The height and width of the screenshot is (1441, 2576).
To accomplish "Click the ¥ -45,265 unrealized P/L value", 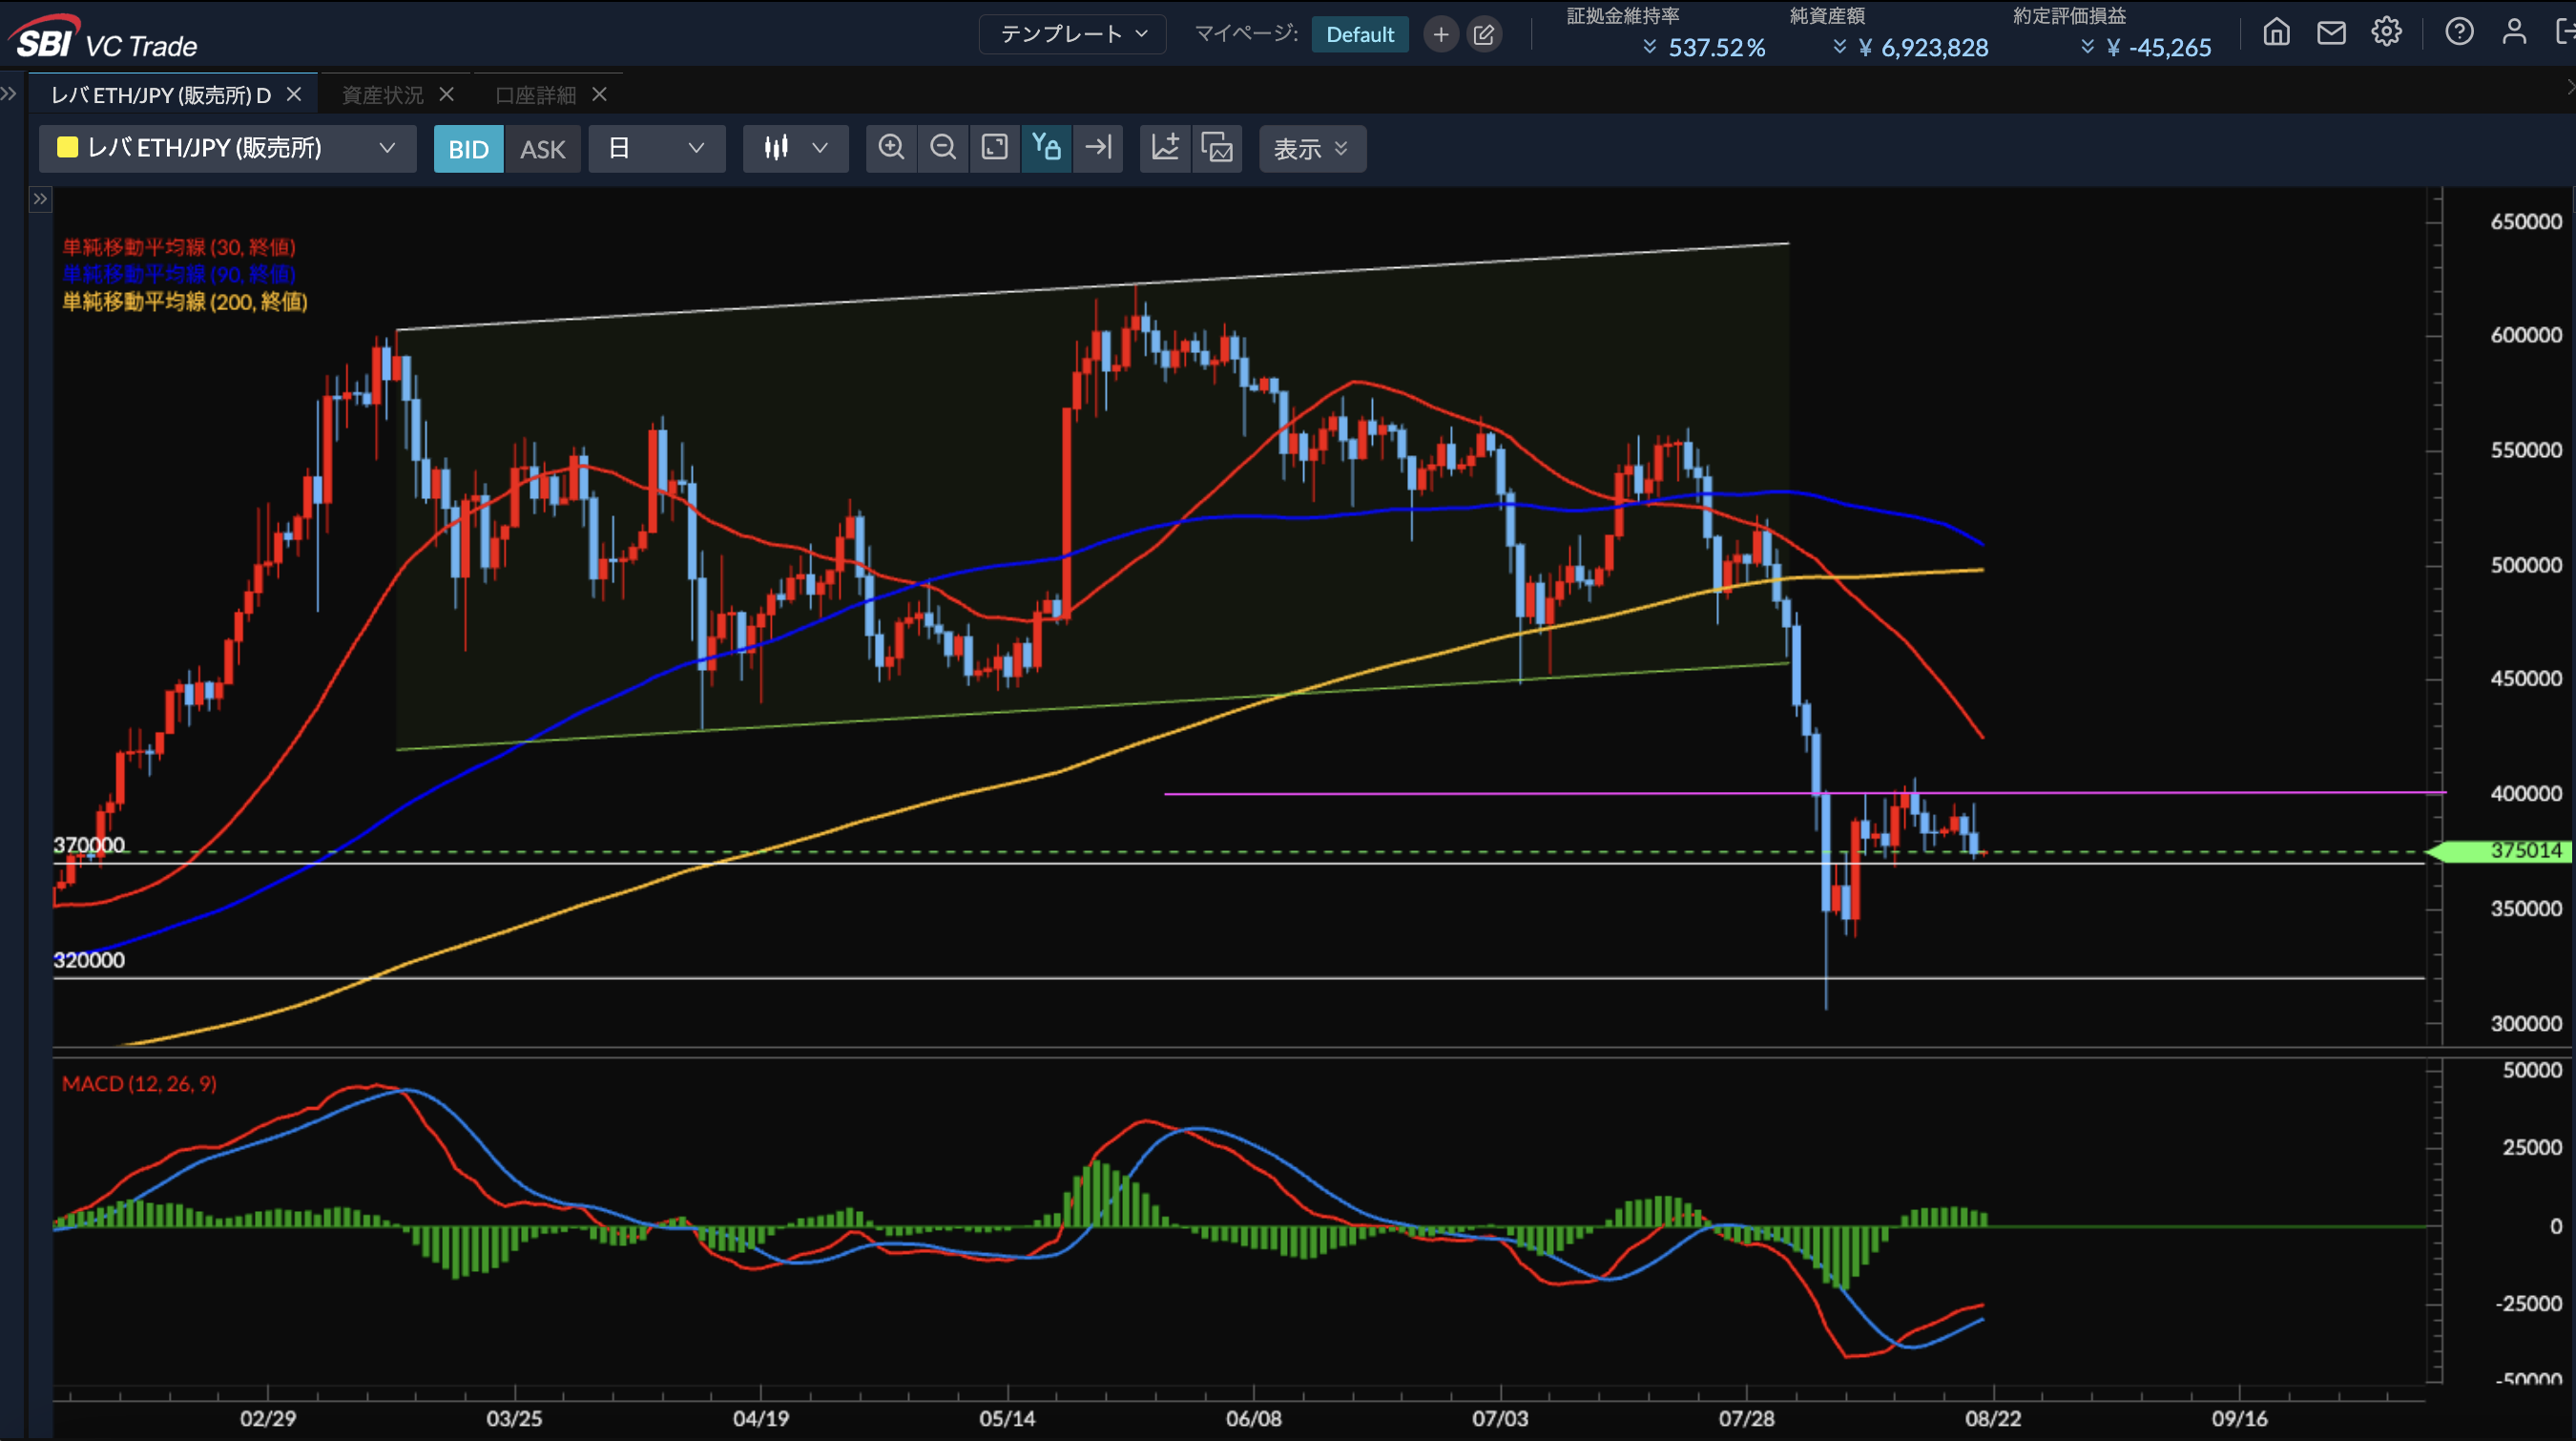I will [x=2159, y=47].
